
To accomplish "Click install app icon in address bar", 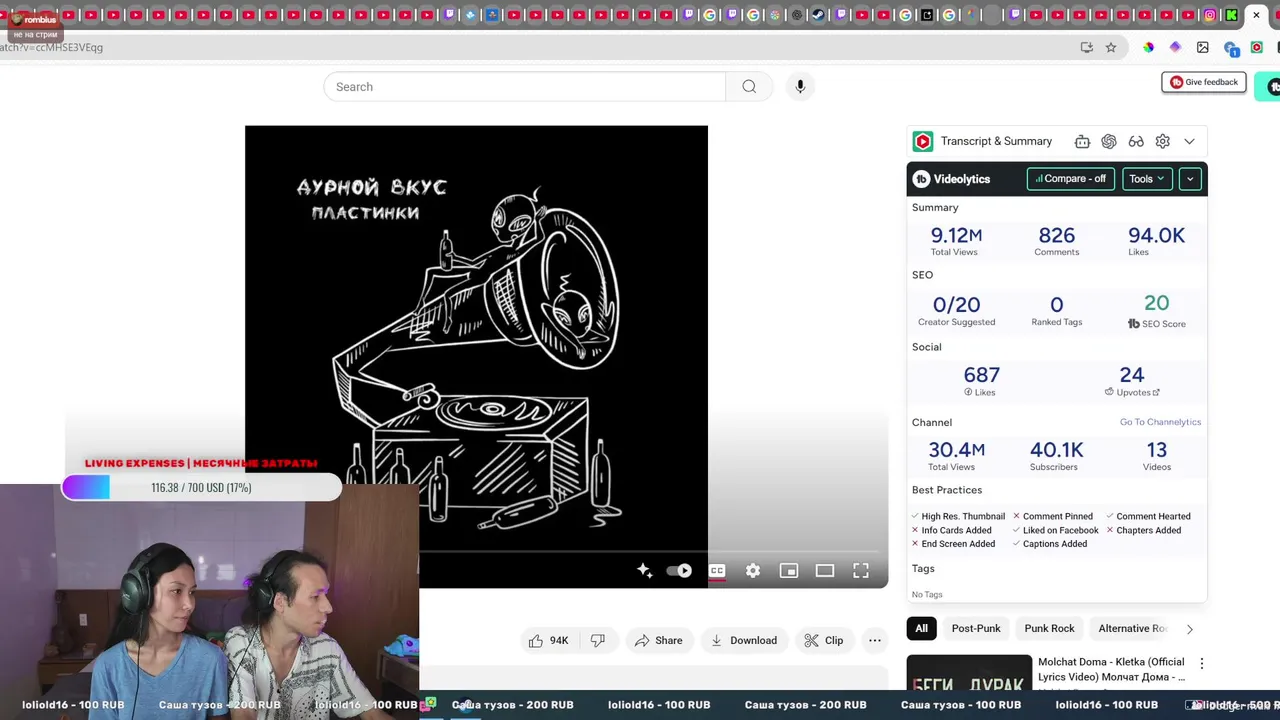I will click(1087, 47).
